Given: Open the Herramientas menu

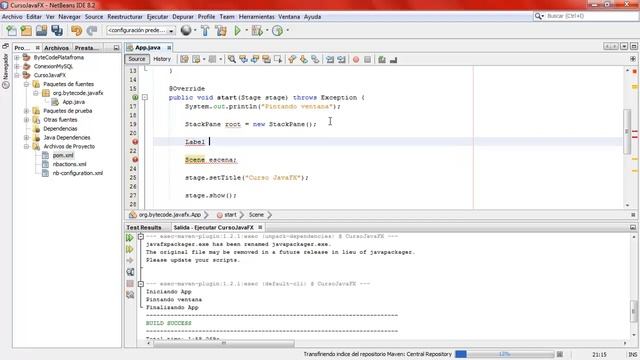Looking at the screenshot, I should point(257,17).
